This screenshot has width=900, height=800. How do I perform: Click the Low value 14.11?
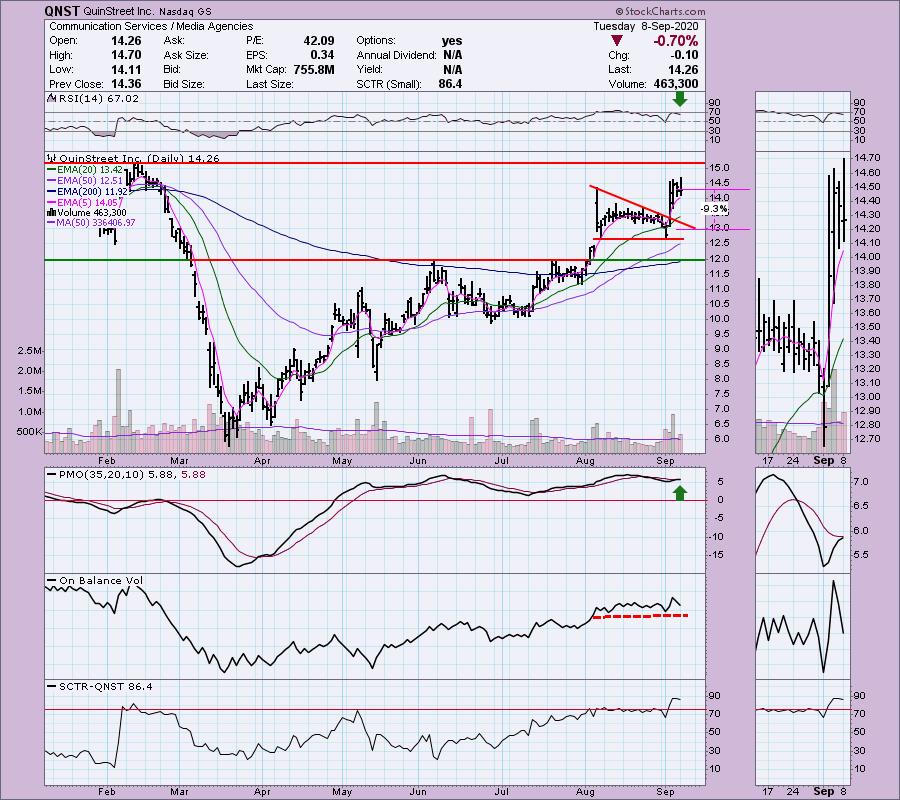click(x=126, y=69)
